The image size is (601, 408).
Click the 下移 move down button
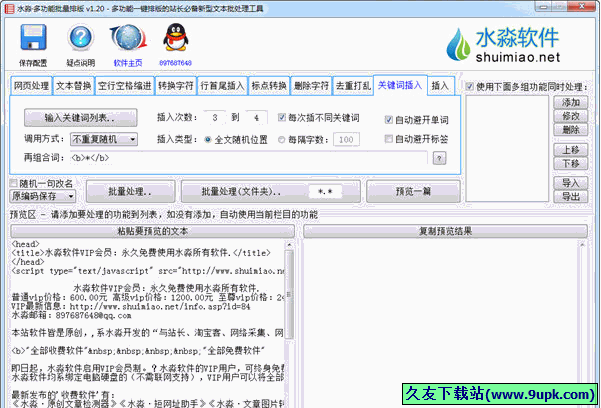click(570, 163)
